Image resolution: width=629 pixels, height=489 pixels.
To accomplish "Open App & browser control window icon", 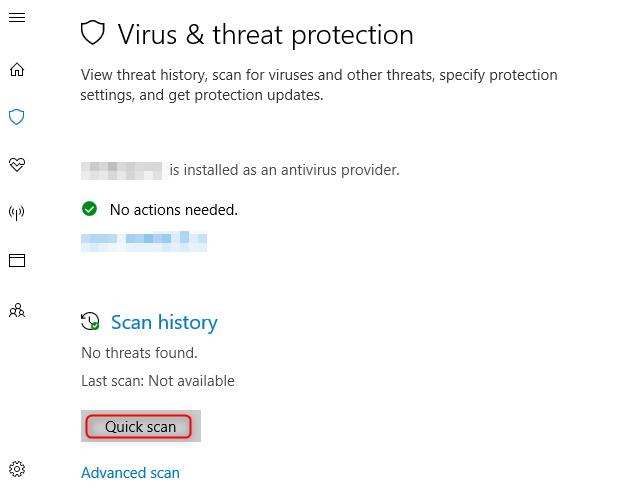I will click(x=16, y=260).
